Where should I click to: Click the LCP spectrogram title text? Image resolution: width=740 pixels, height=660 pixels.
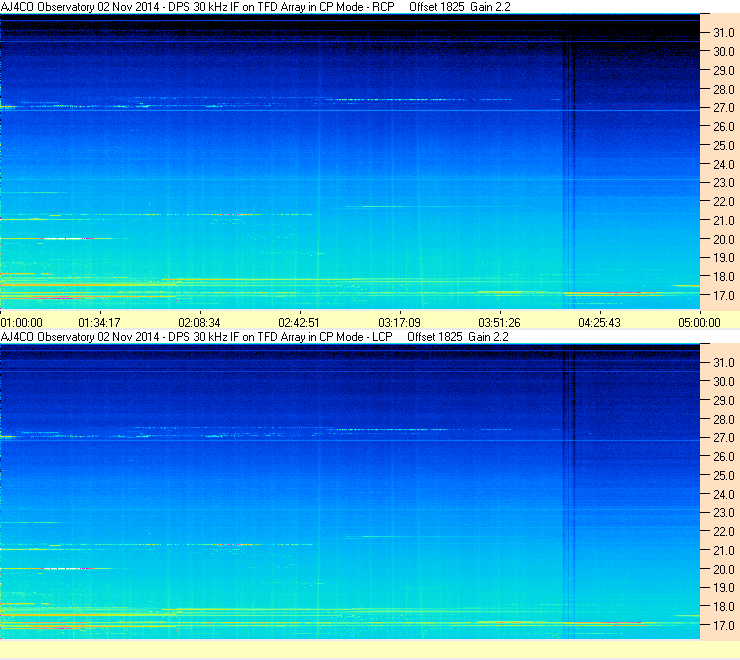tap(196, 337)
